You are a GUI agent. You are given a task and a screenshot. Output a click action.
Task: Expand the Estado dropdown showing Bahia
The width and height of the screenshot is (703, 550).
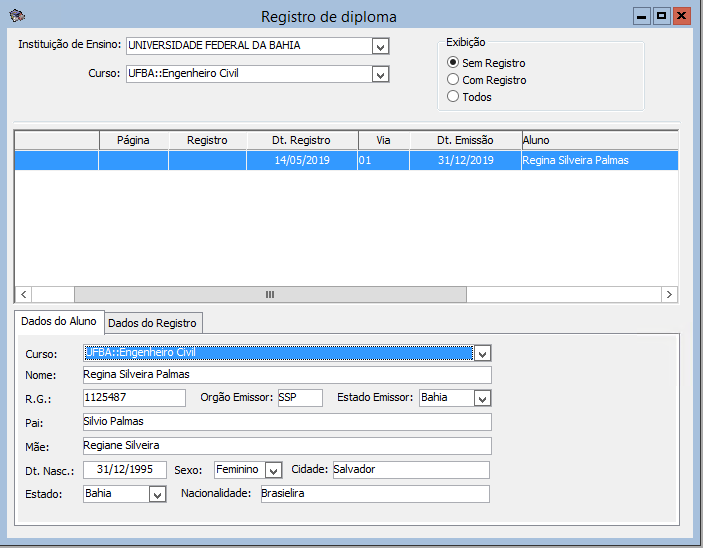157,494
